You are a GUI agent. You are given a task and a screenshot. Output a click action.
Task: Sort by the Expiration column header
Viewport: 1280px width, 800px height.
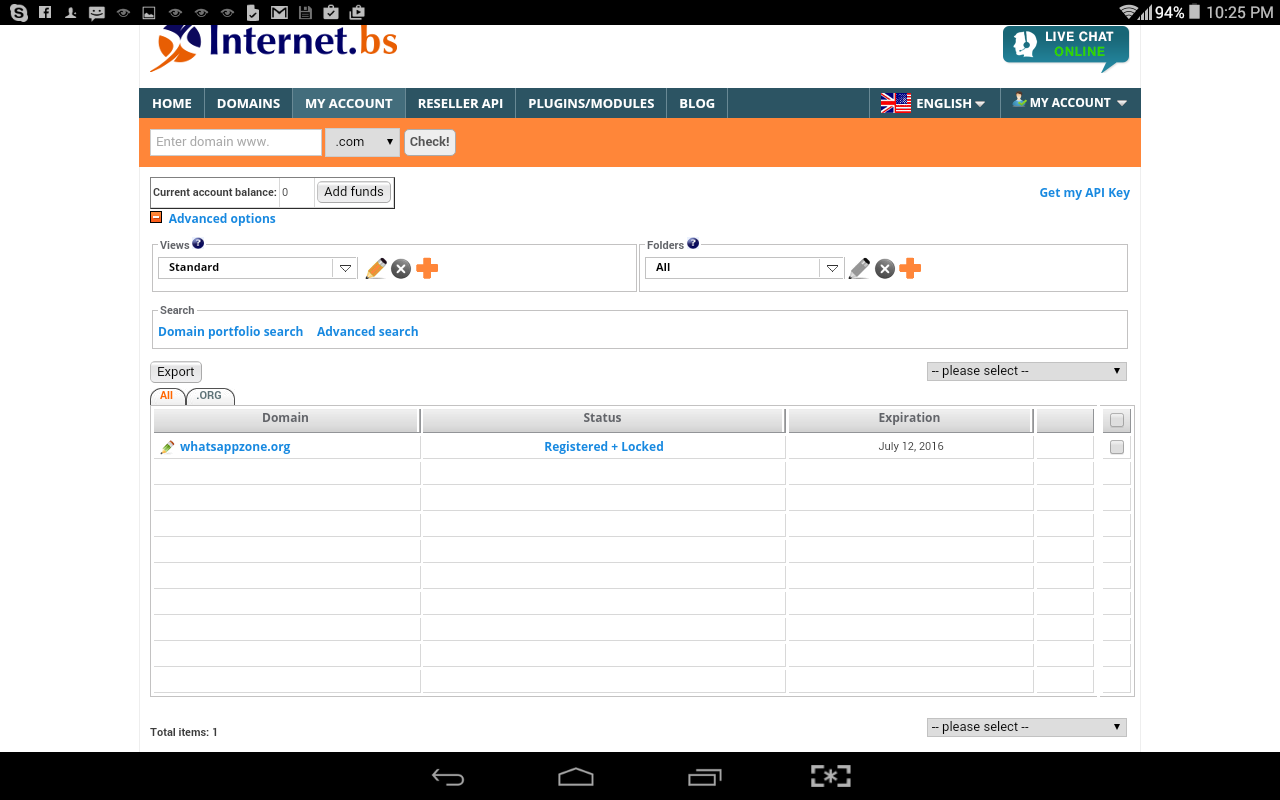pyautogui.click(x=910, y=419)
